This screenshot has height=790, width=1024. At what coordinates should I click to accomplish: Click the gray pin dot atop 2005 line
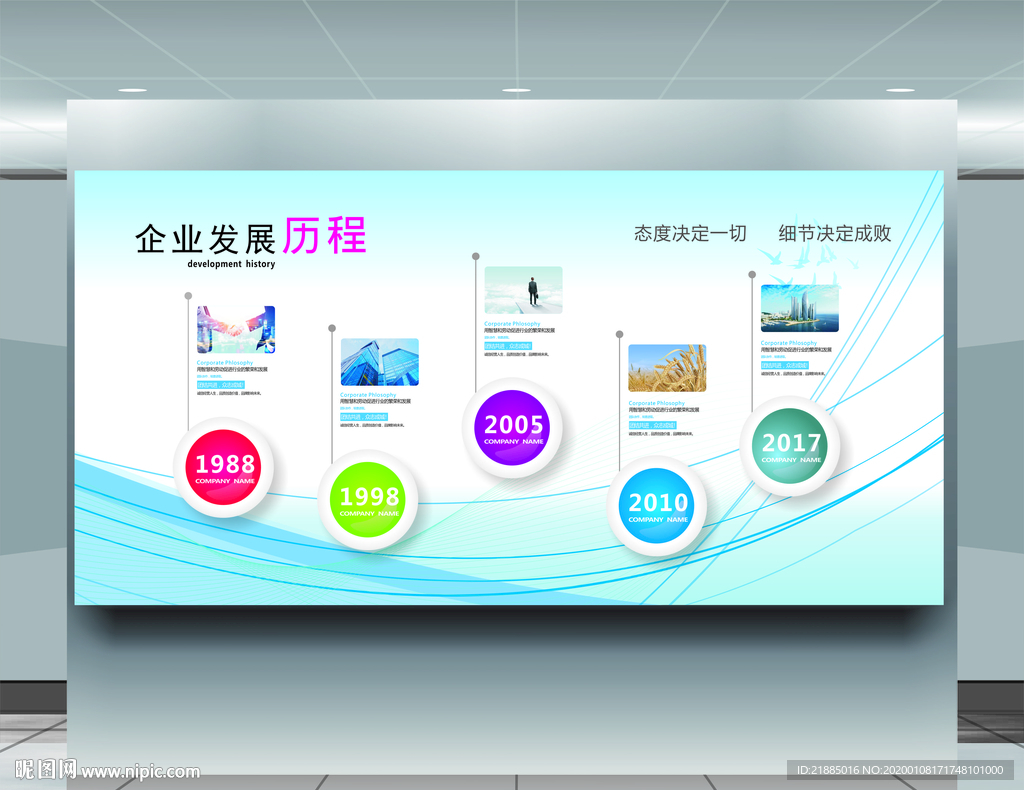coord(475,256)
